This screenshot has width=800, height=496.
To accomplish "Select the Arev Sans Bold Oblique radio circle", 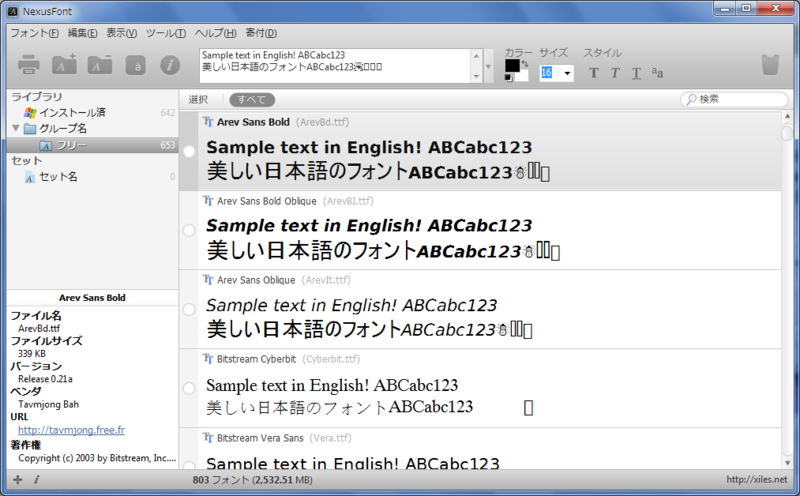I will click(x=189, y=230).
